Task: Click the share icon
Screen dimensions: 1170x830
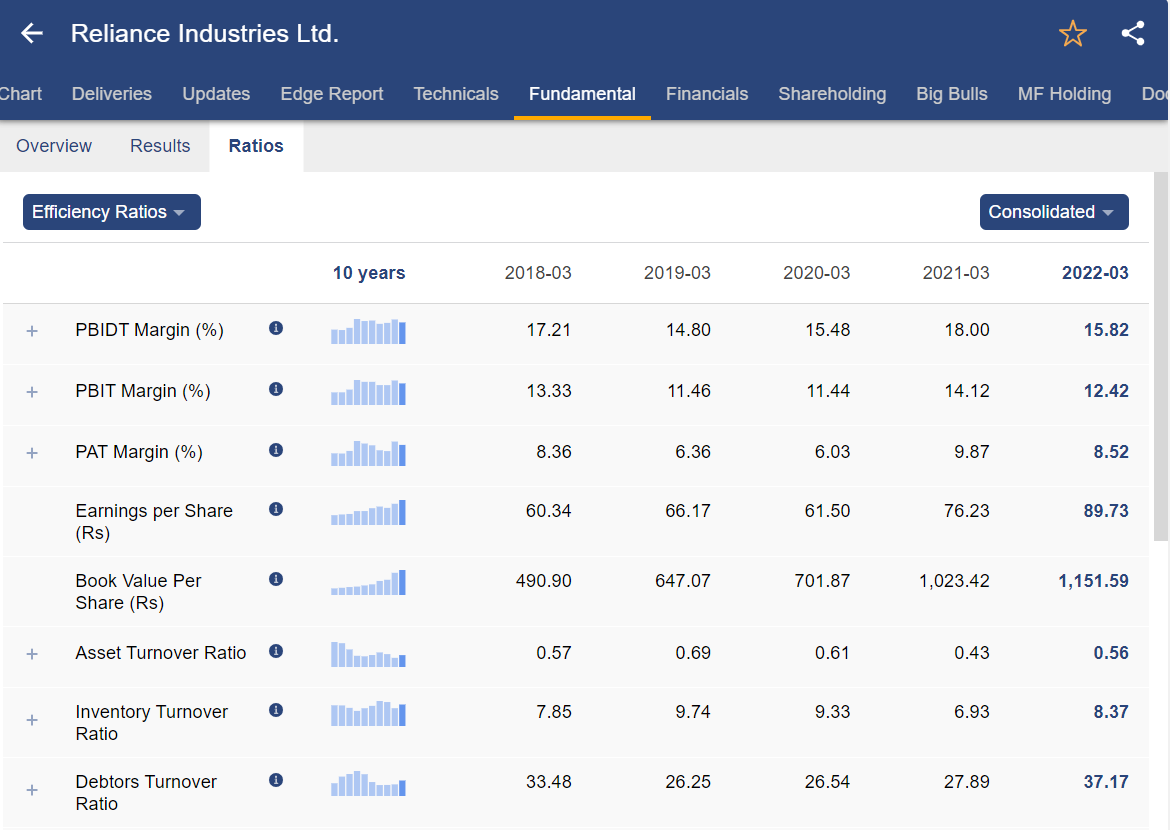Action: [1132, 34]
